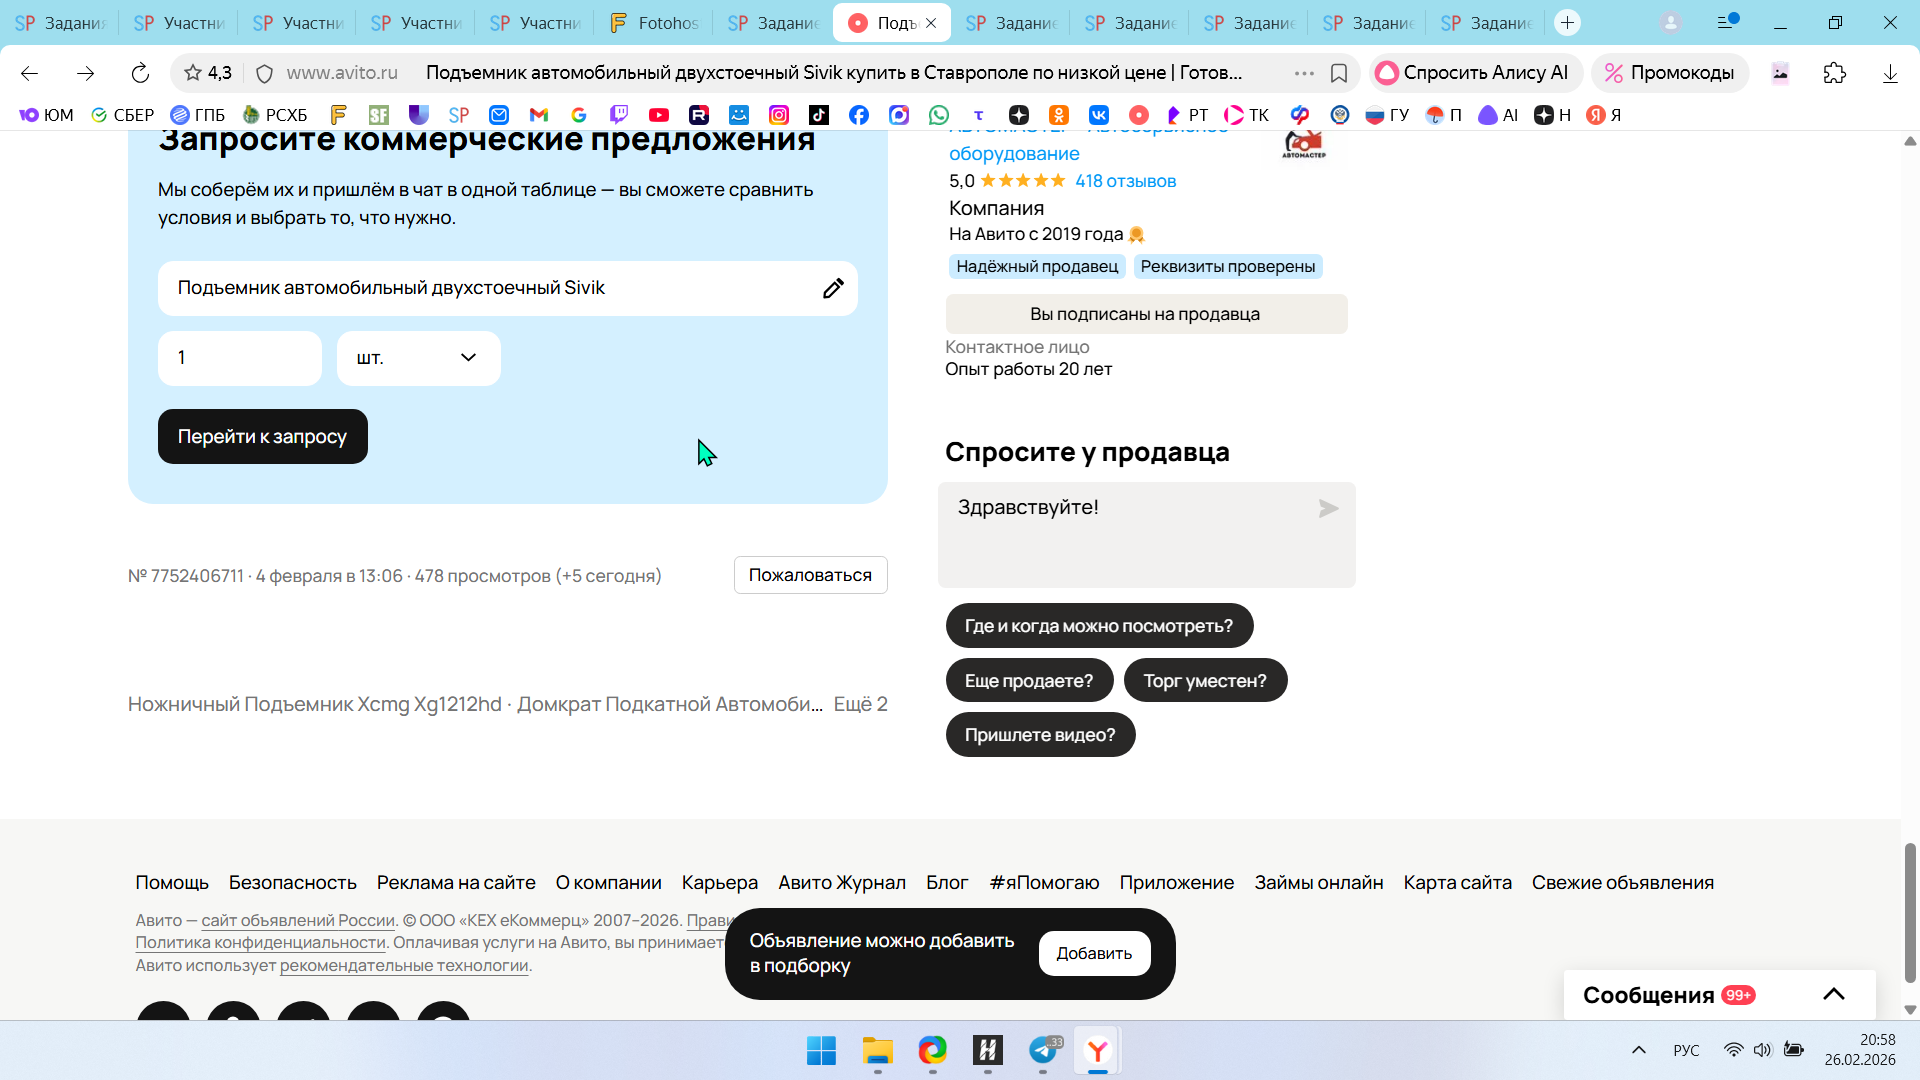Click the send arrow in seller message box
This screenshot has height=1080, width=1920.
pyautogui.click(x=1328, y=509)
